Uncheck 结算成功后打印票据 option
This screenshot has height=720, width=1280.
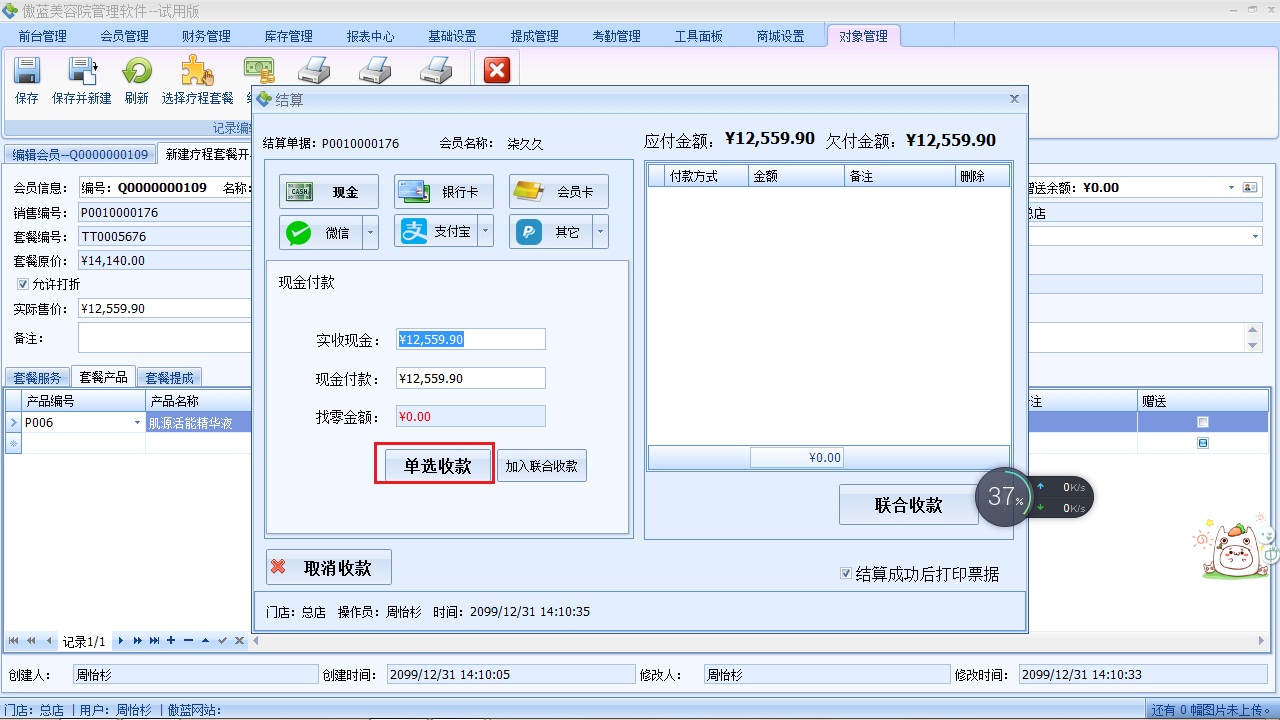click(x=846, y=572)
